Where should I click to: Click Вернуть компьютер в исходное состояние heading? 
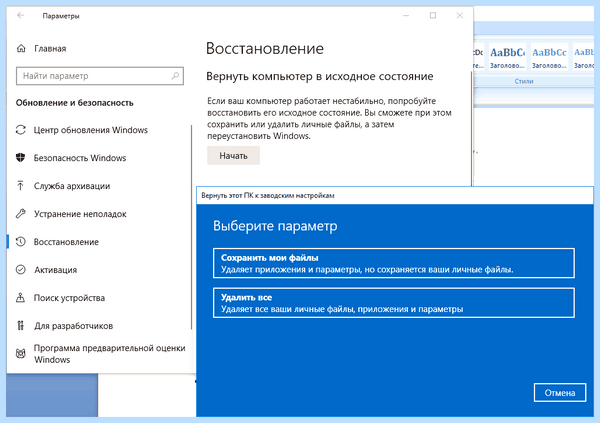(320, 76)
